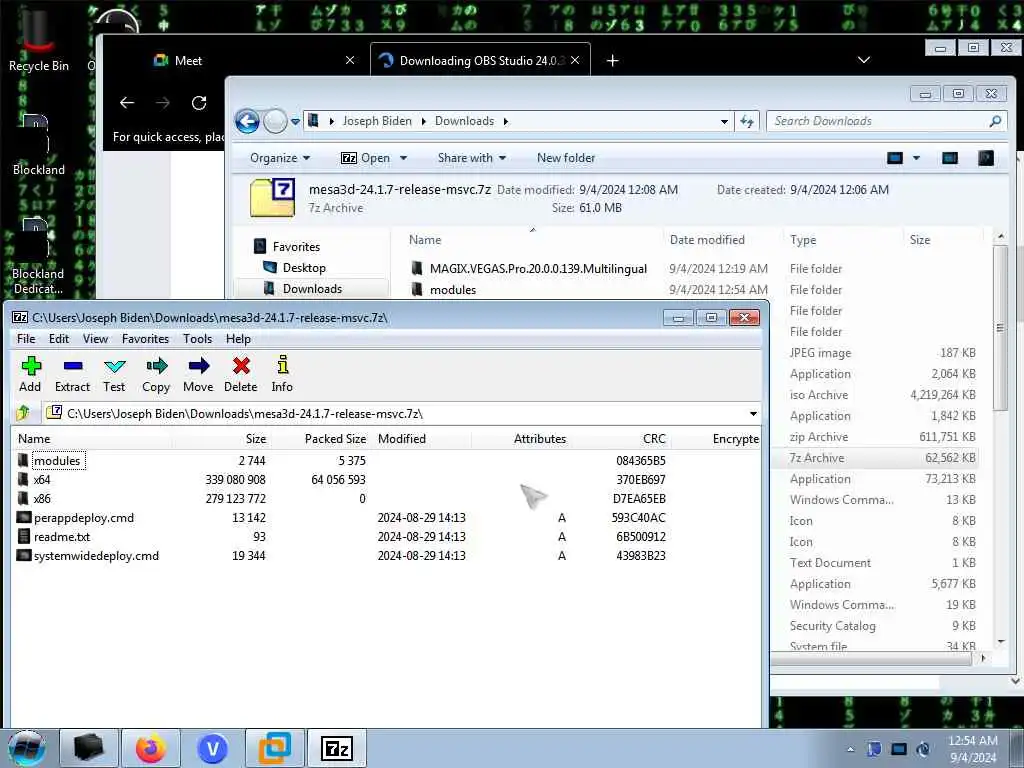Viewport: 1024px width, 768px height.
Task: Expand the 7-Zip path history dropdown
Action: 753,413
